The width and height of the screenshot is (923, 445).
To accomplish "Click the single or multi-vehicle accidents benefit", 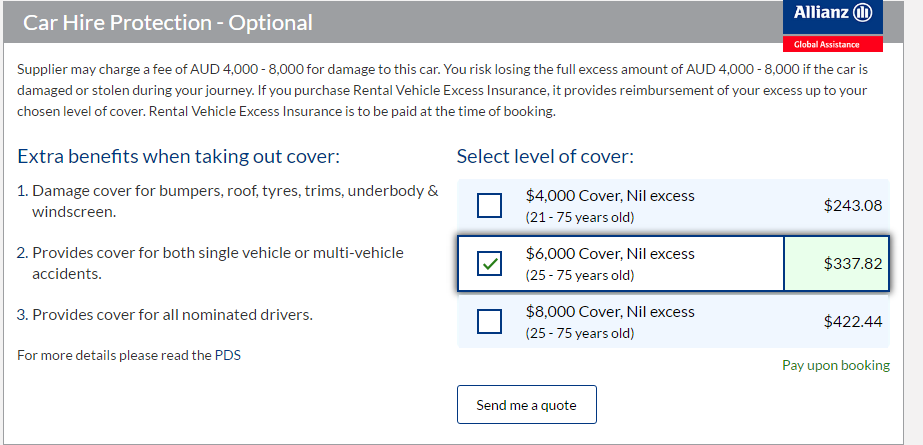I will click(218, 262).
